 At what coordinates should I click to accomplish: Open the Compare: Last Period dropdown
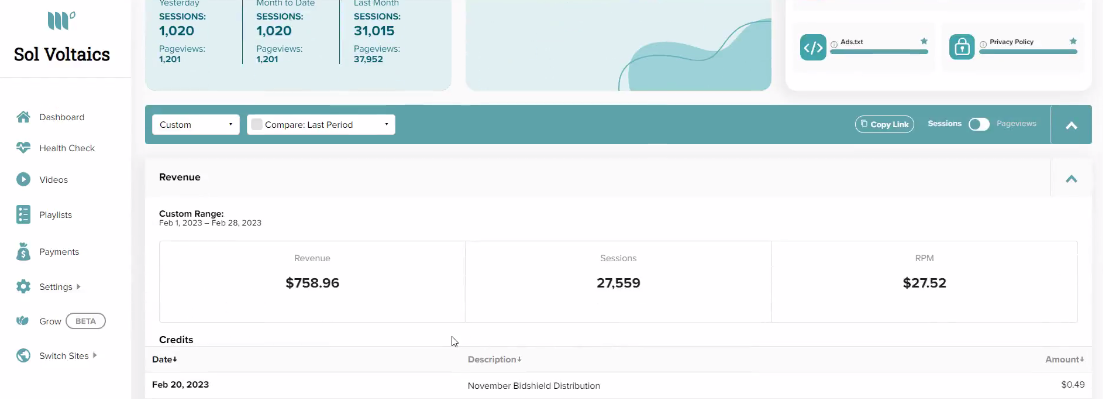[321, 125]
